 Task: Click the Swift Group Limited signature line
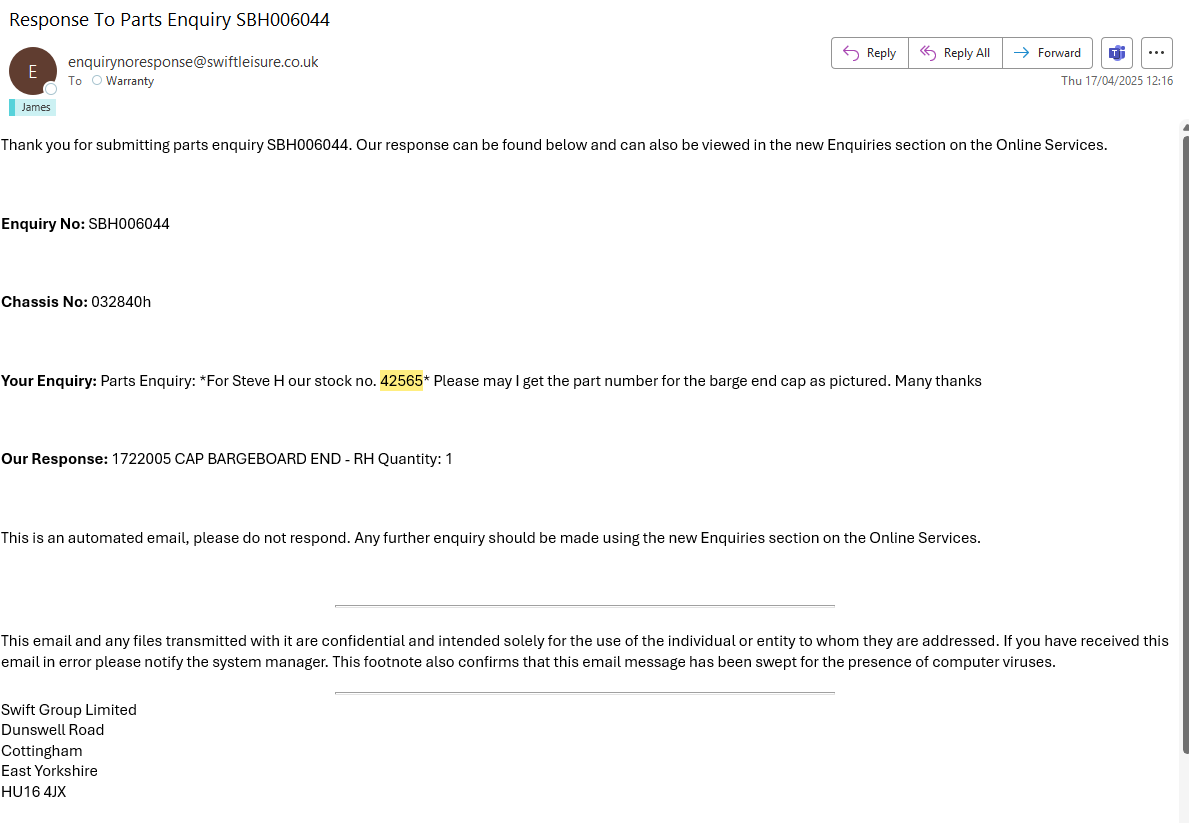coord(69,710)
